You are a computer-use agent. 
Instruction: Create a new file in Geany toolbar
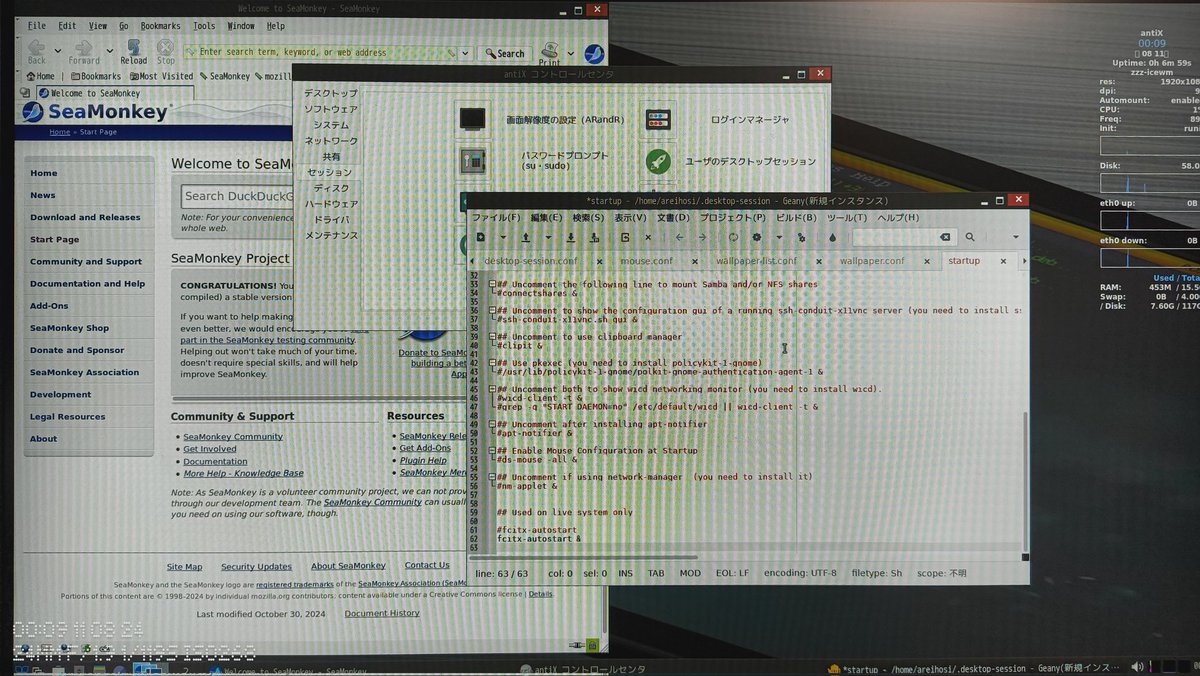coord(480,237)
